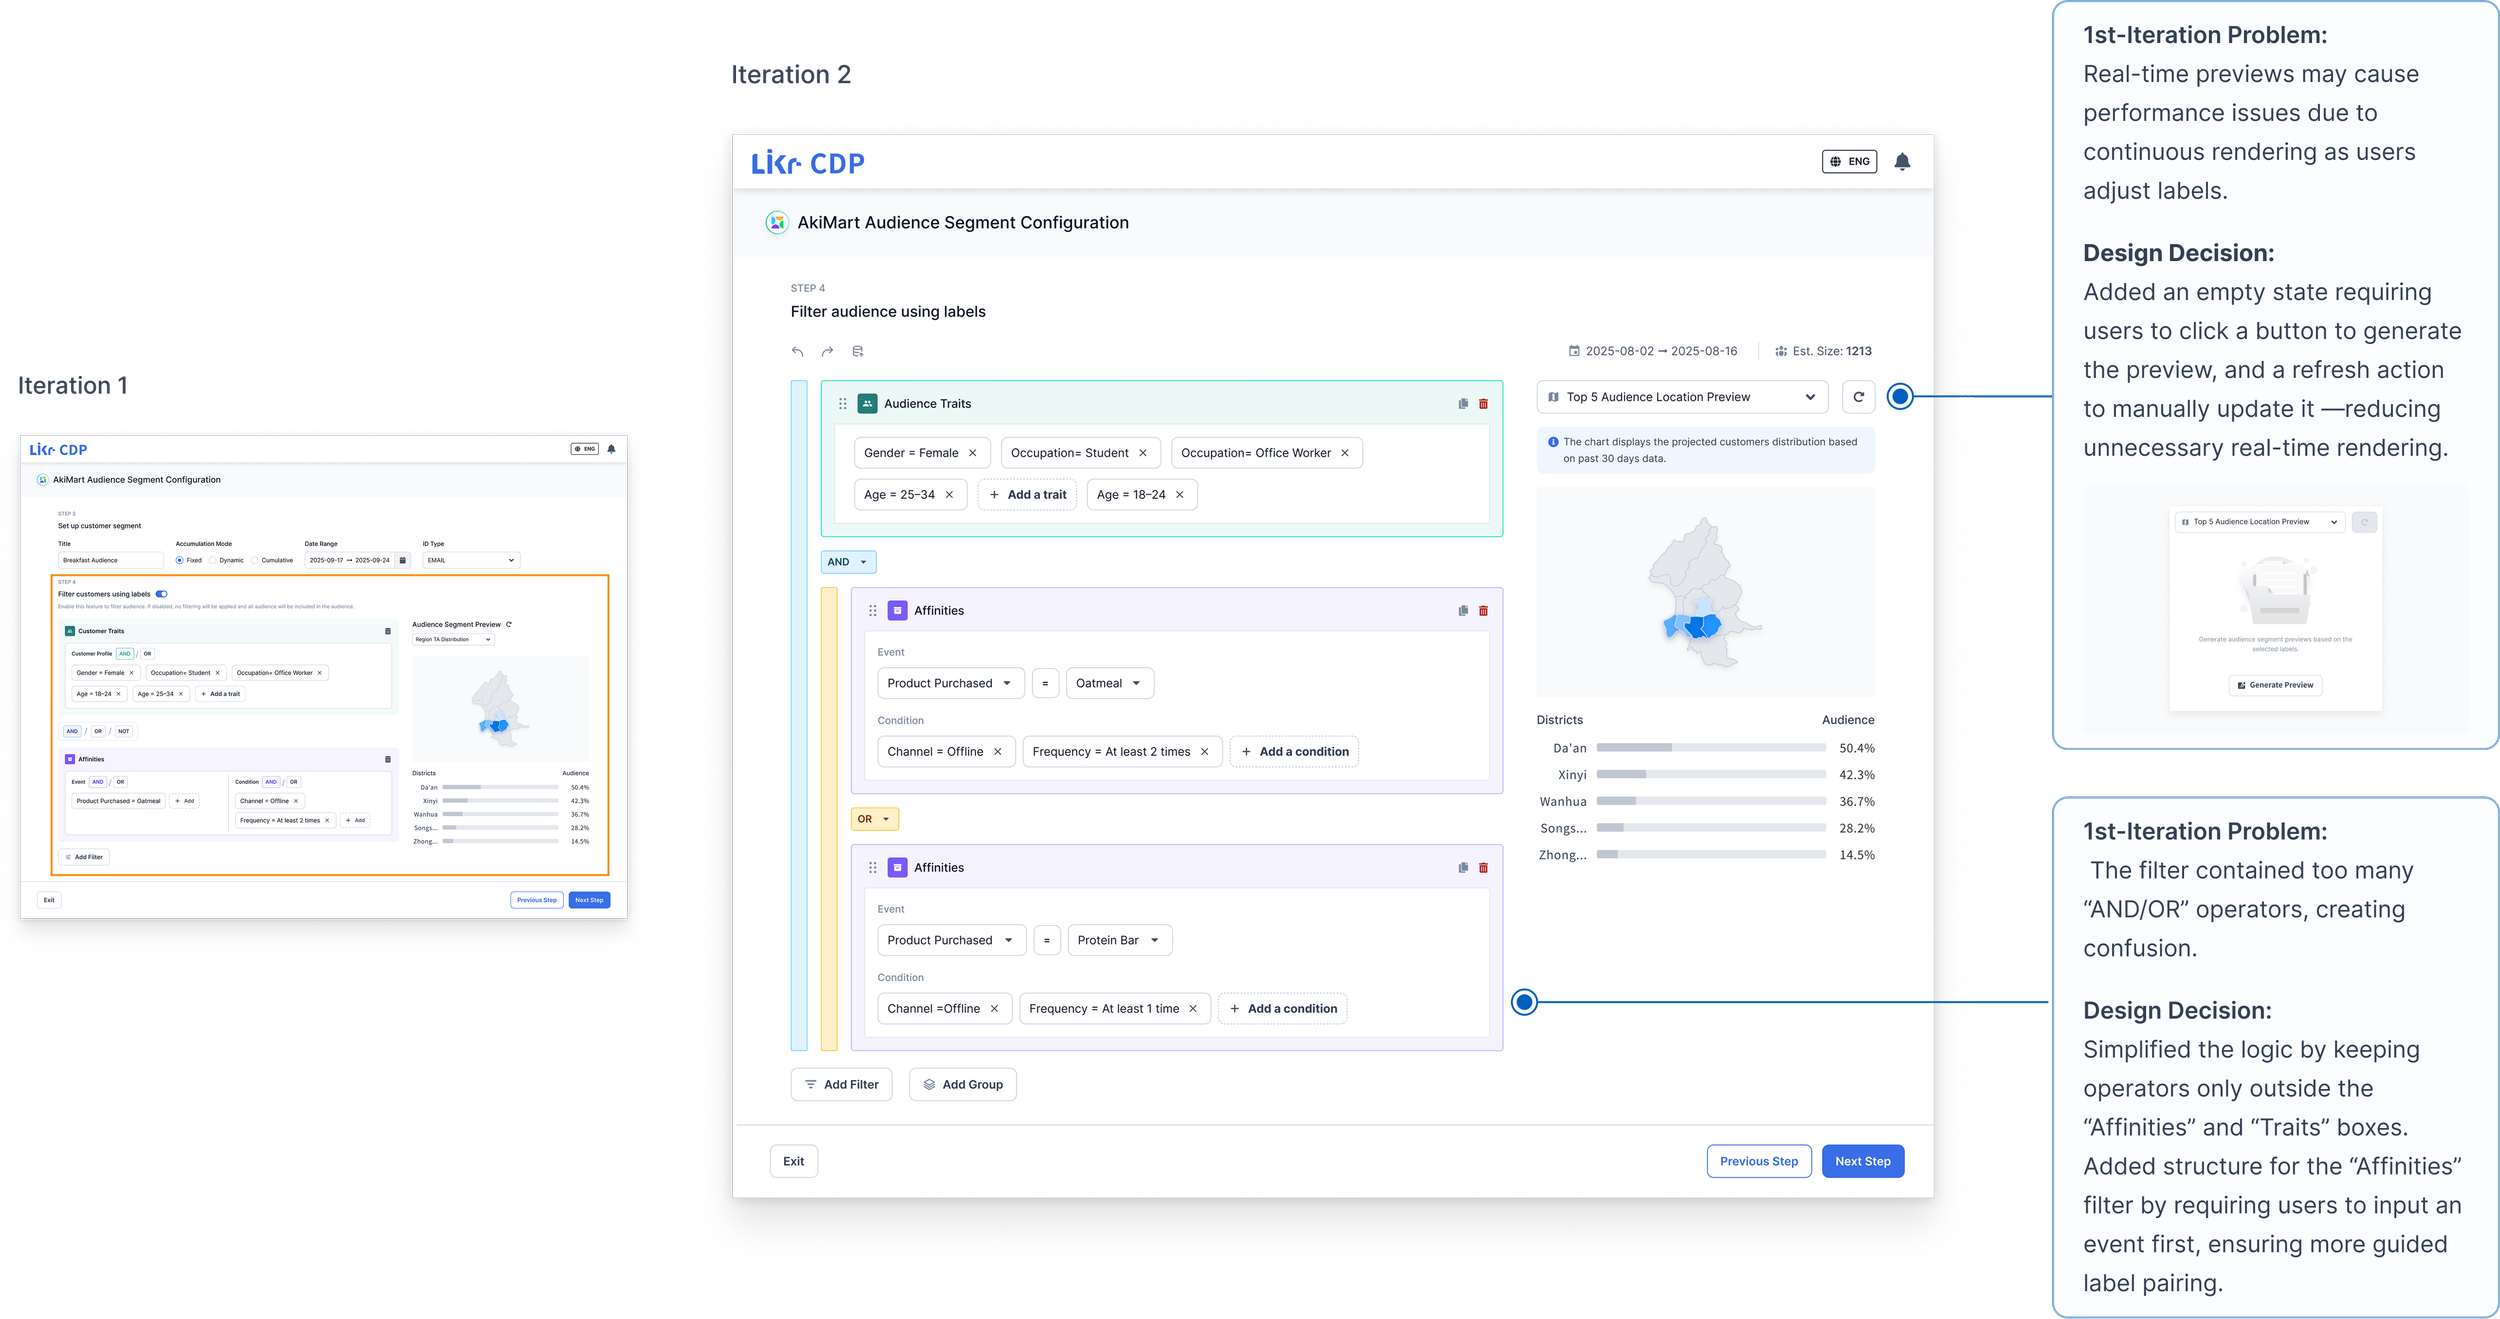Click the Breakfast Audience title field
The width and height of the screenshot is (2500, 1319).
110,561
